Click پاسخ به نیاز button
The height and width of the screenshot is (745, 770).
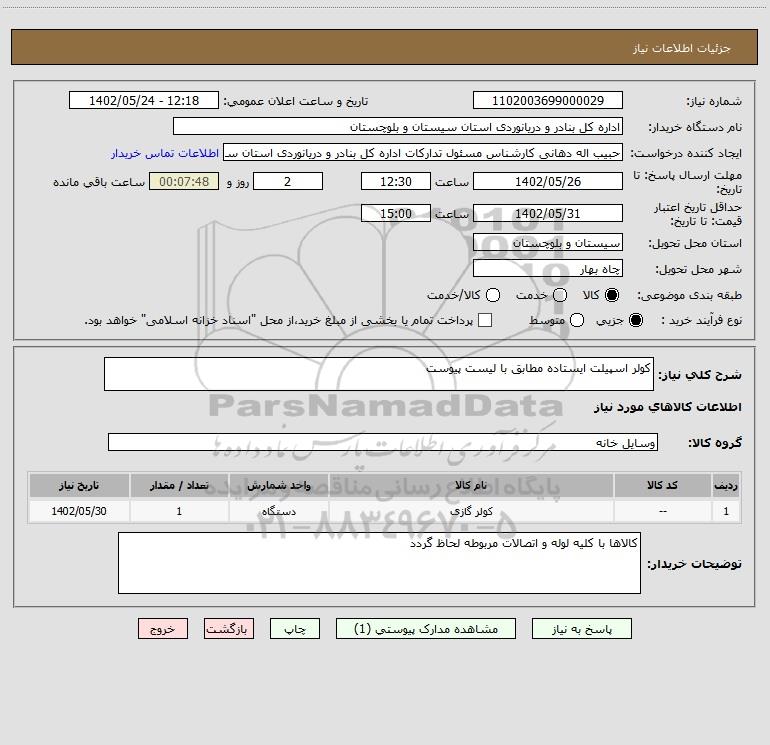[581, 629]
